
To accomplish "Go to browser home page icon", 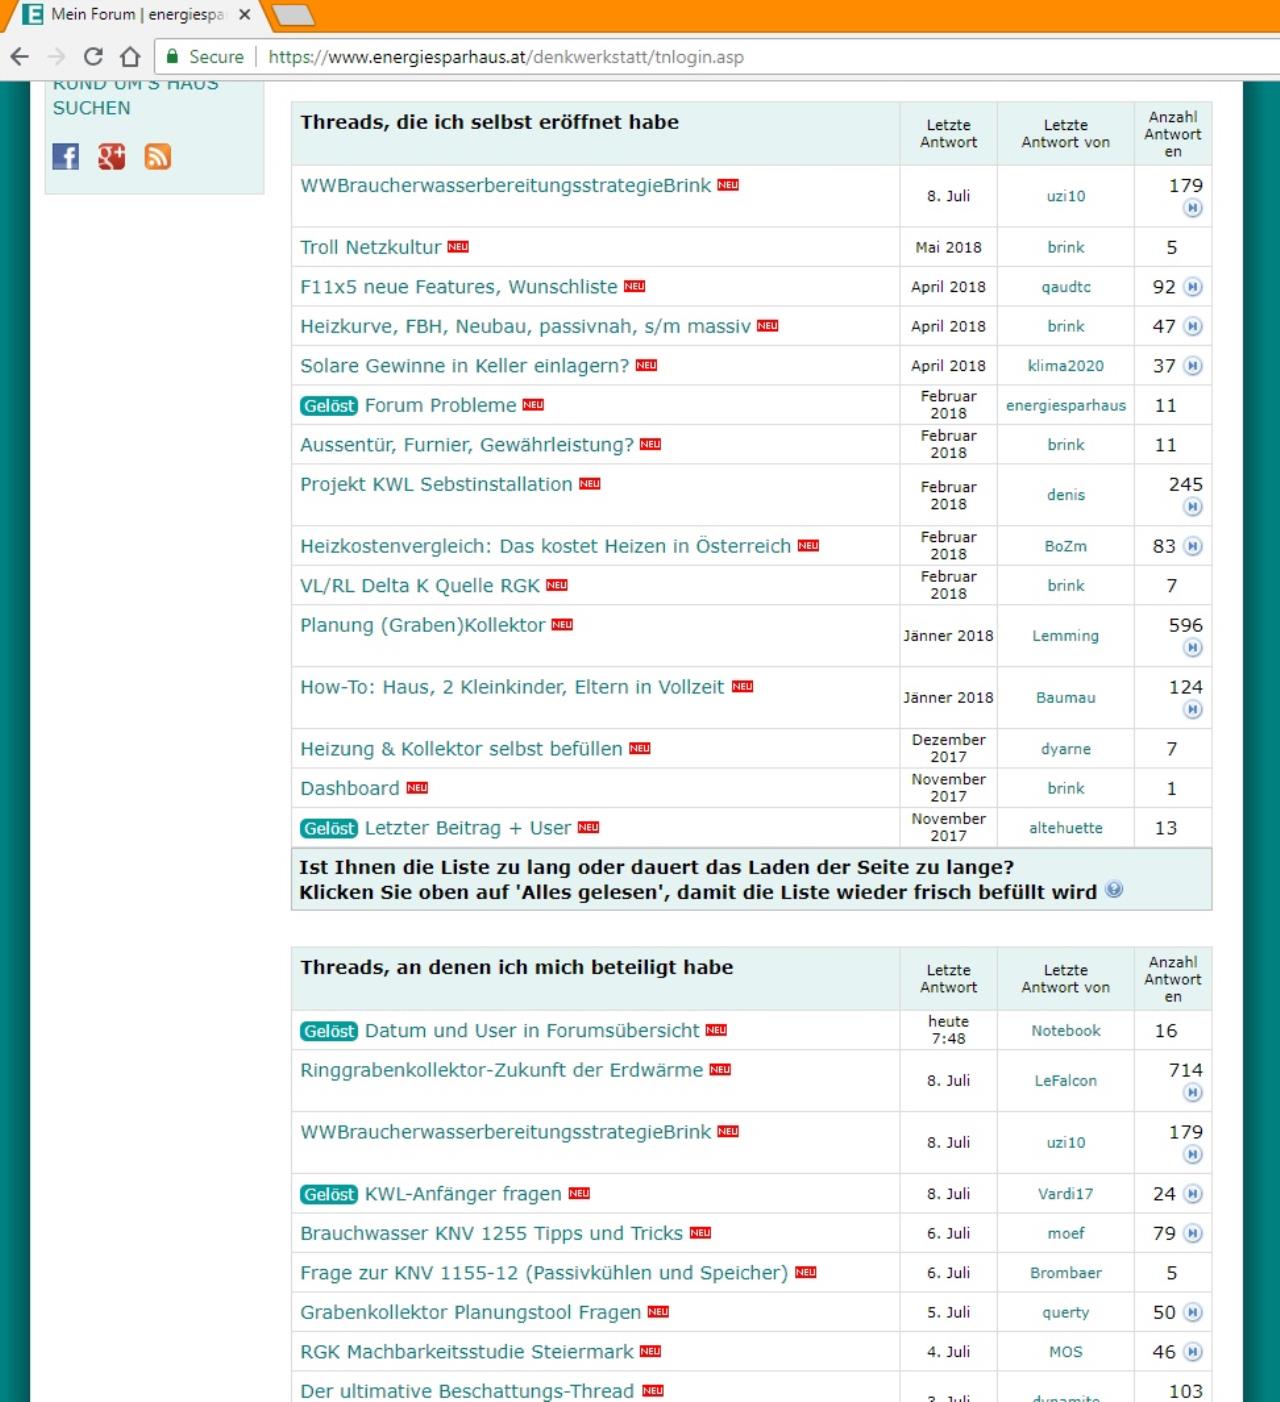I will pyautogui.click(x=130, y=57).
